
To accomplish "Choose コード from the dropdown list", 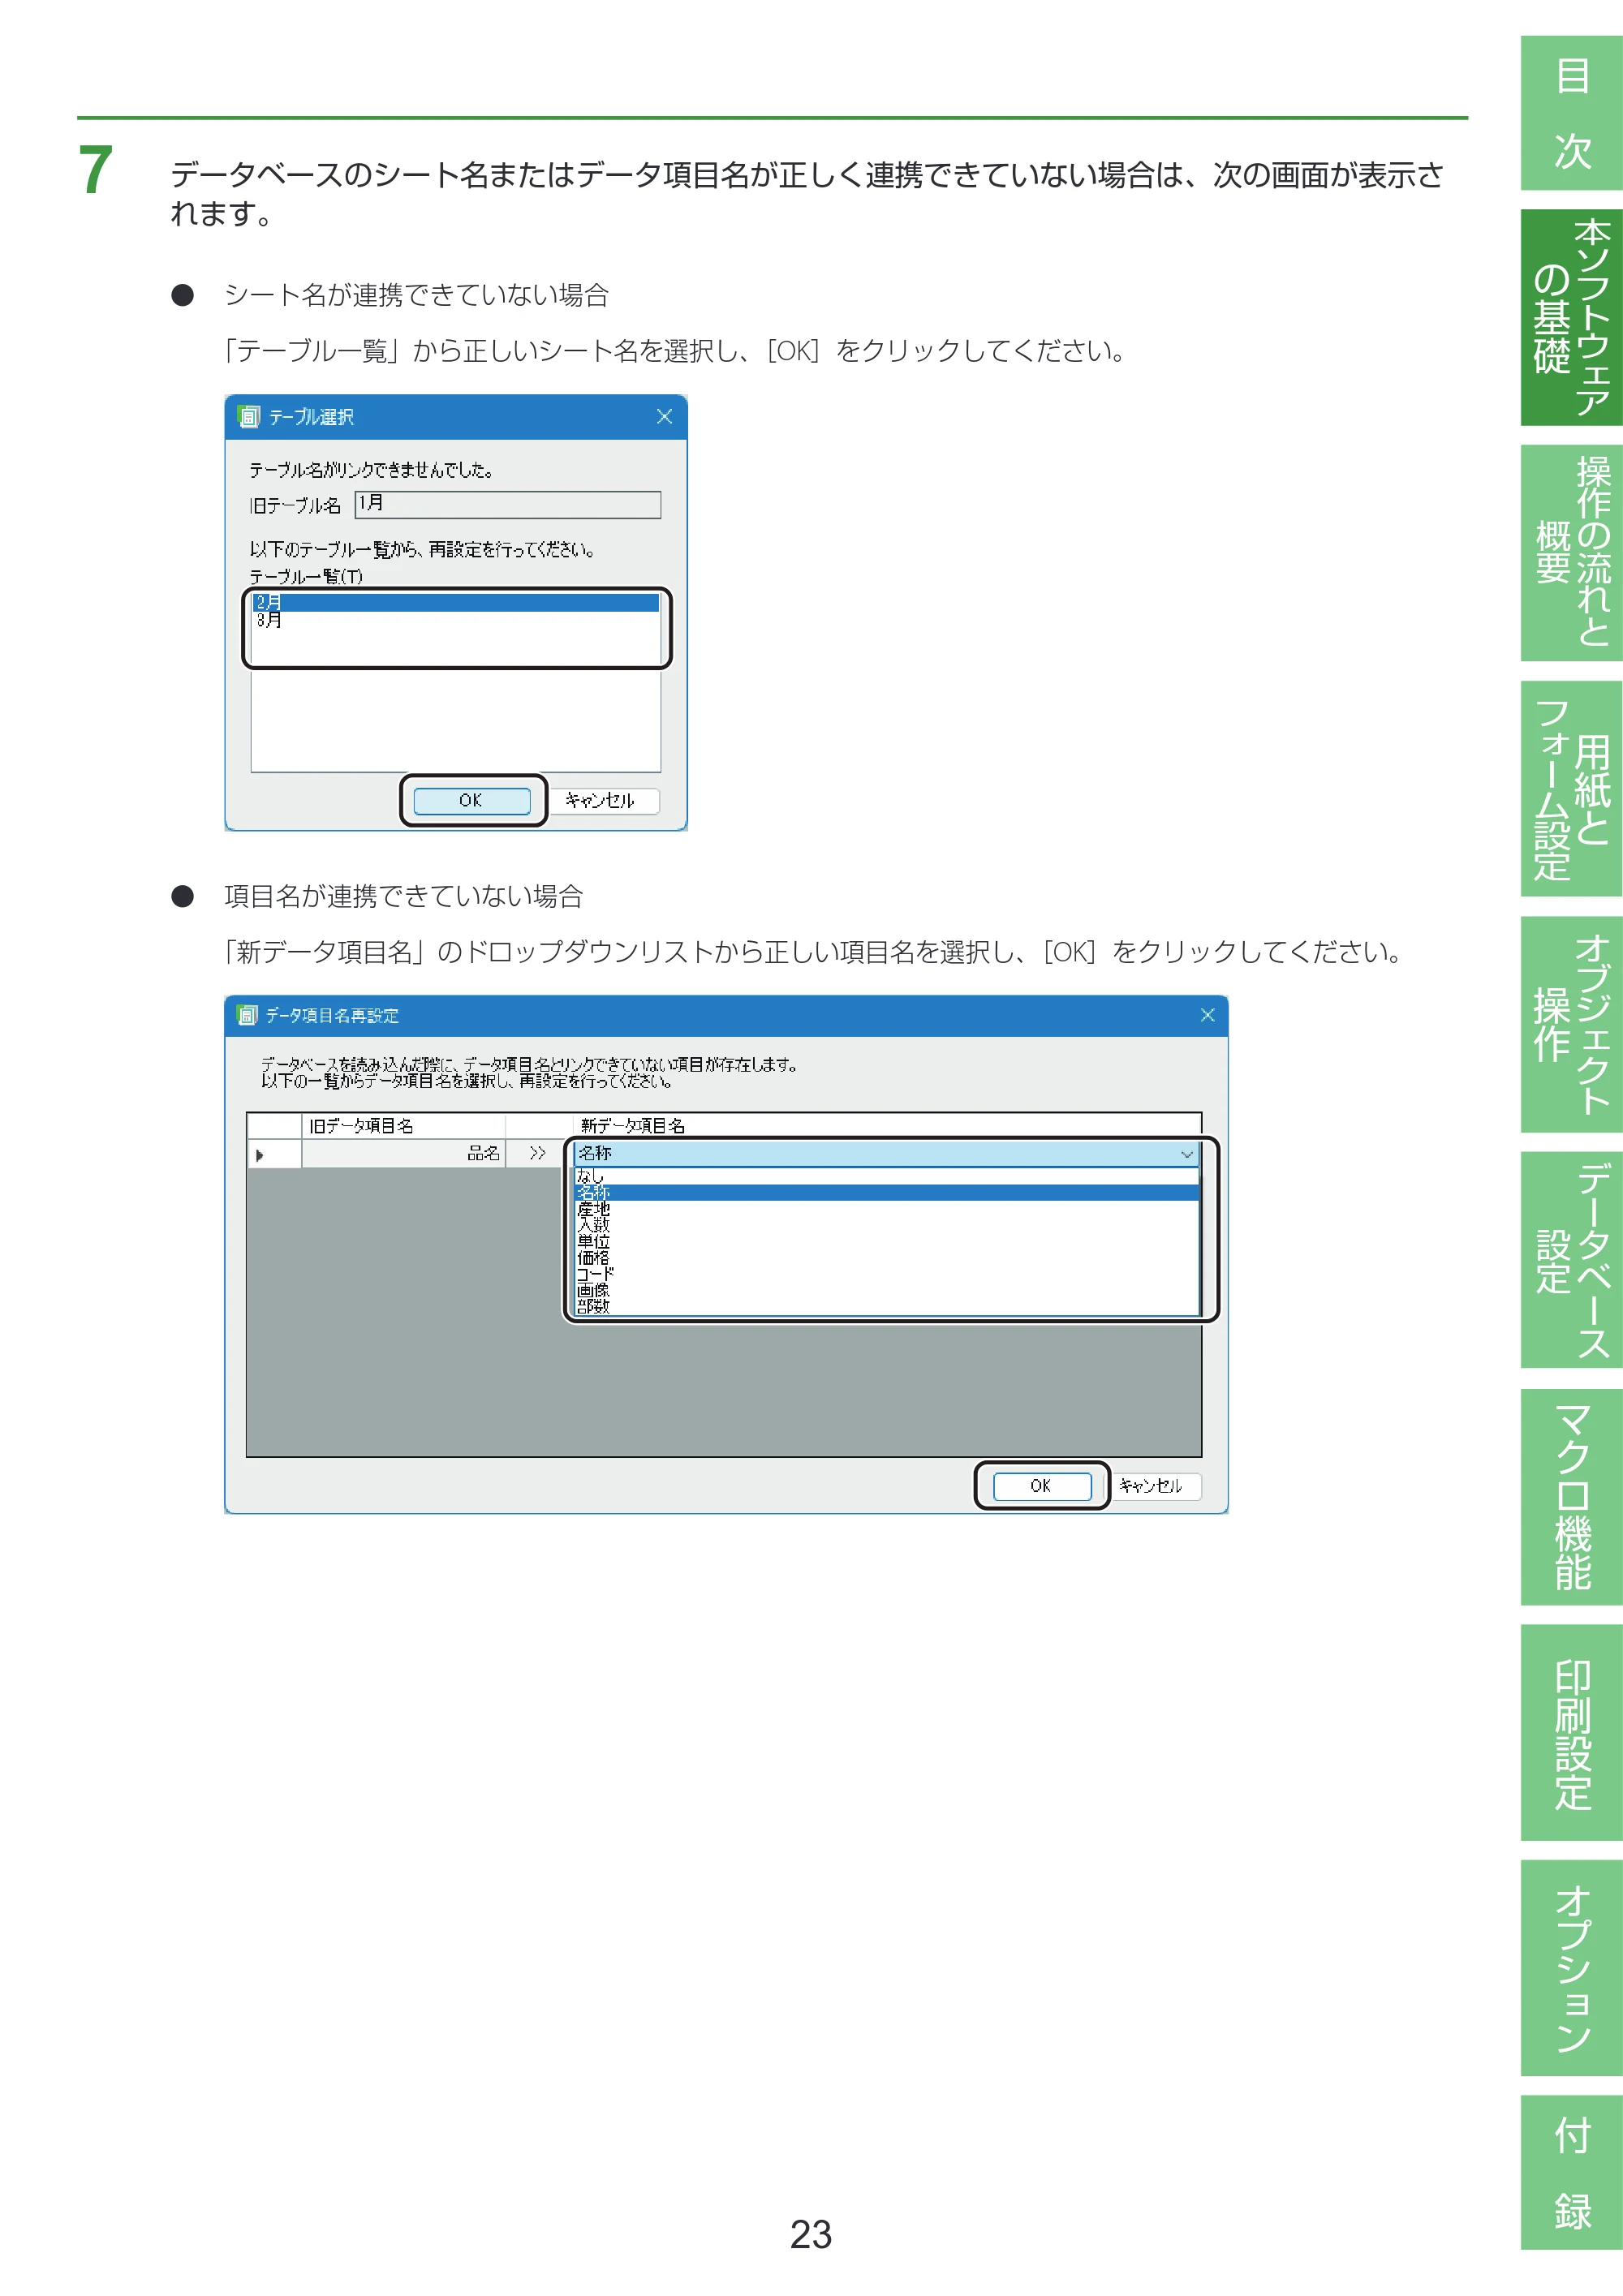I will 887,1273.
